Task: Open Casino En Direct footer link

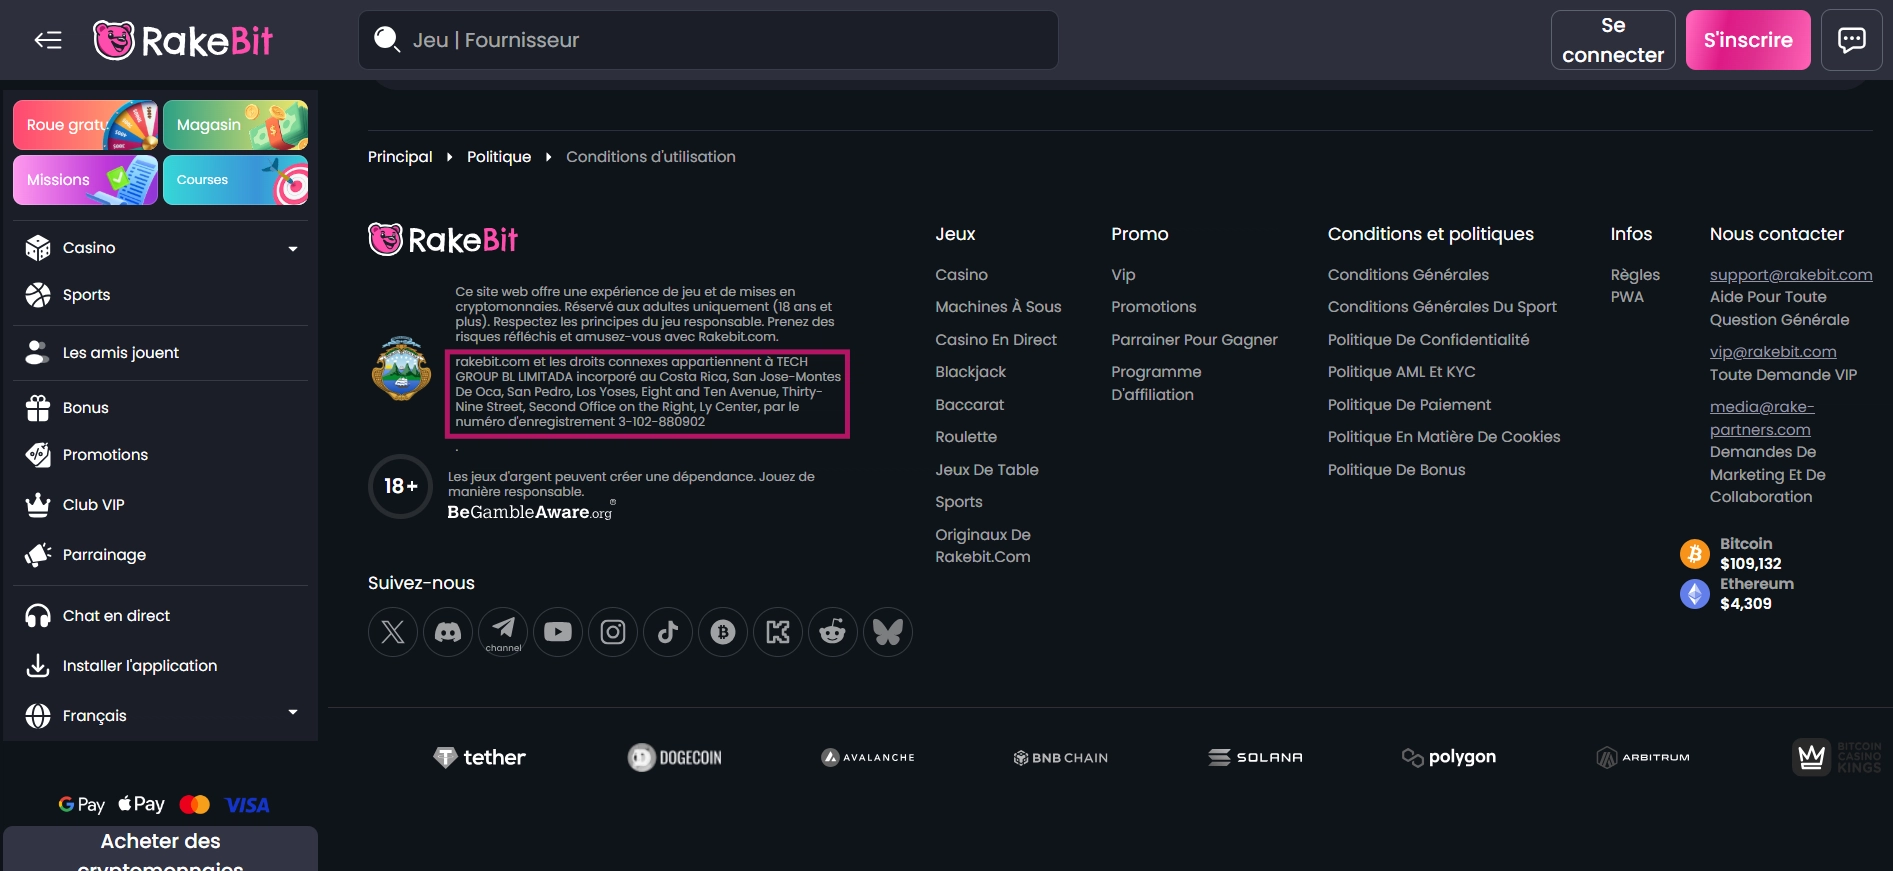Action: pos(996,340)
